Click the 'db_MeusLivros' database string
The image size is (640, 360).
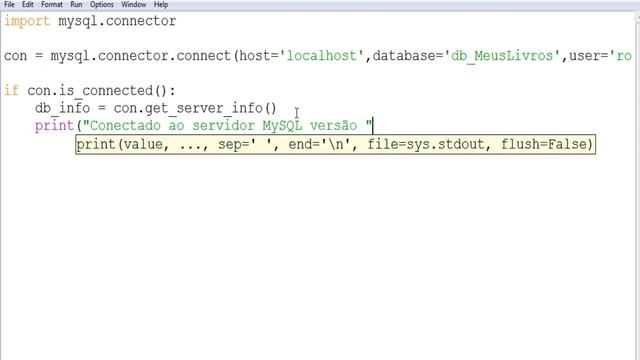point(502,56)
